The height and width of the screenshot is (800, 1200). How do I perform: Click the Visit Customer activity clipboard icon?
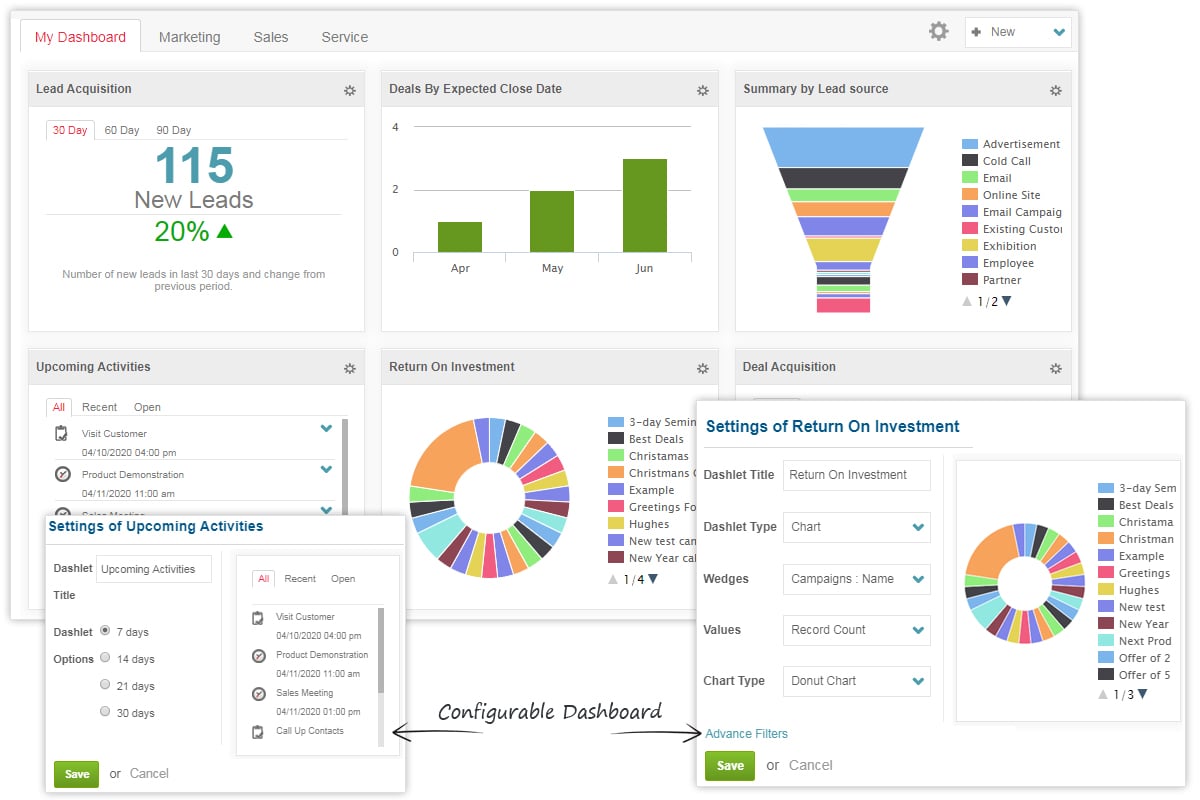pyautogui.click(x=62, y=433)
